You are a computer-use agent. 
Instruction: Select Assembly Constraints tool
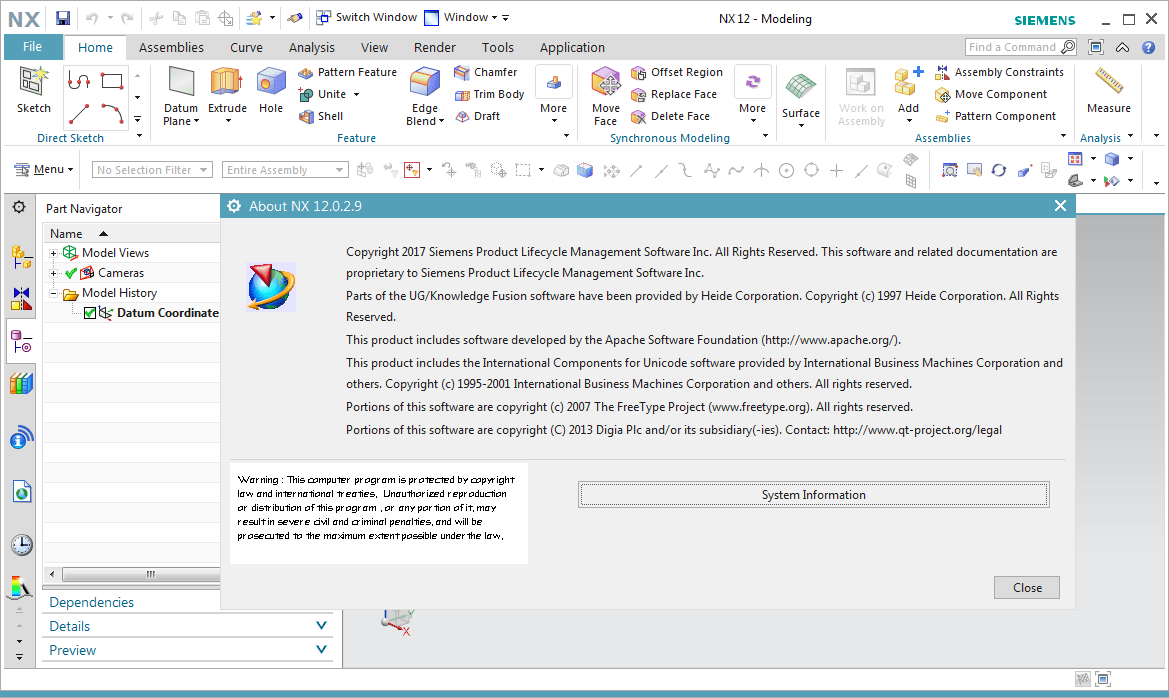pos(1000,72)
